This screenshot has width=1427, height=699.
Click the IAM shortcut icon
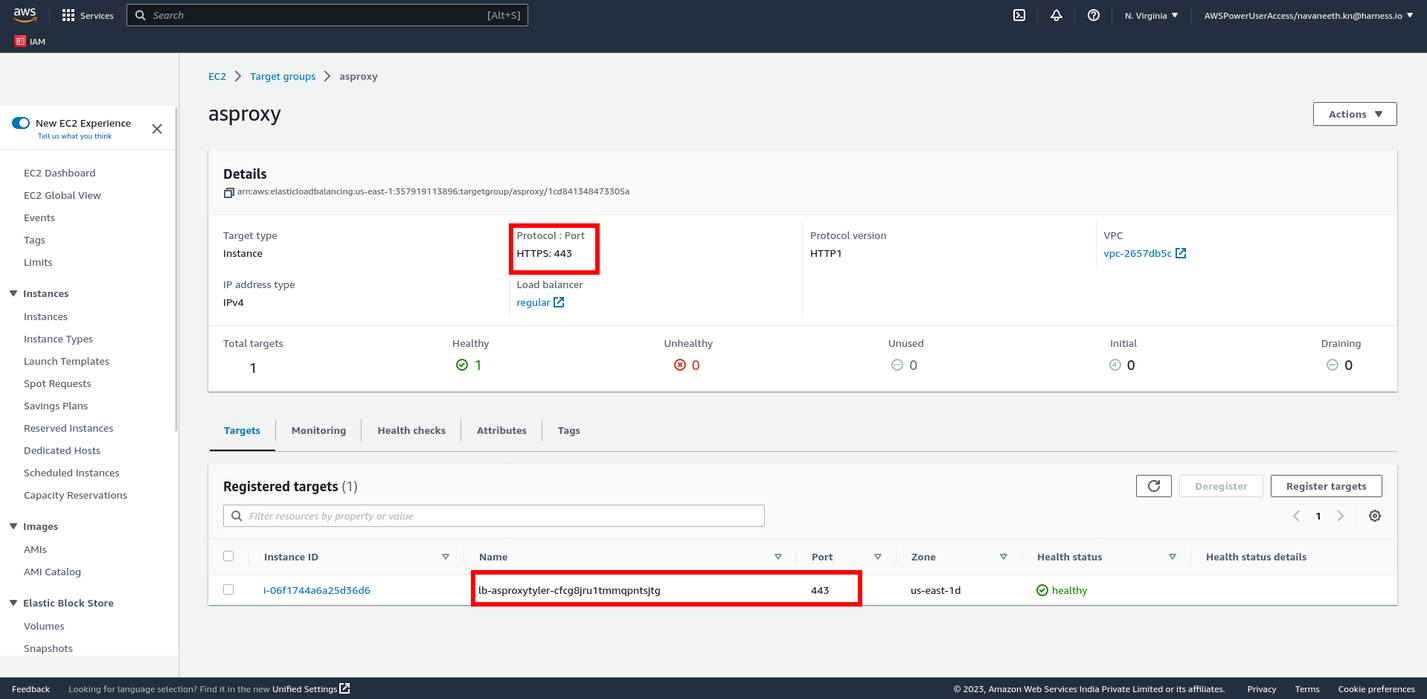tap(20, 41)
